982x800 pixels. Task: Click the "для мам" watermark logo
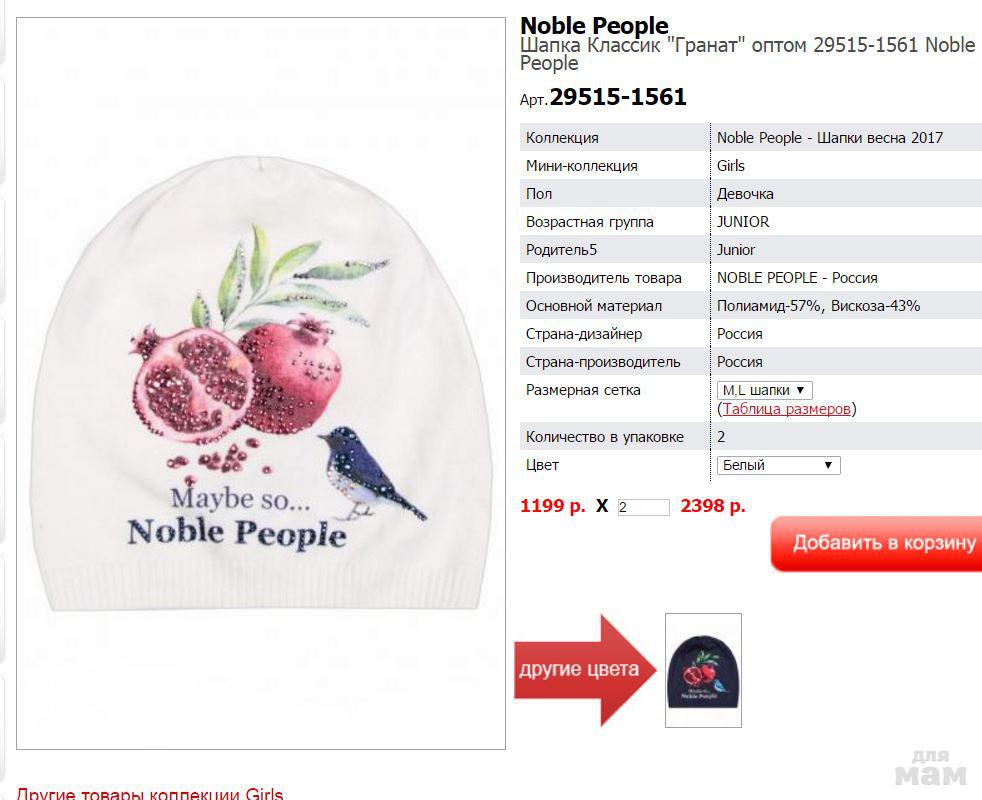point(930,768)
